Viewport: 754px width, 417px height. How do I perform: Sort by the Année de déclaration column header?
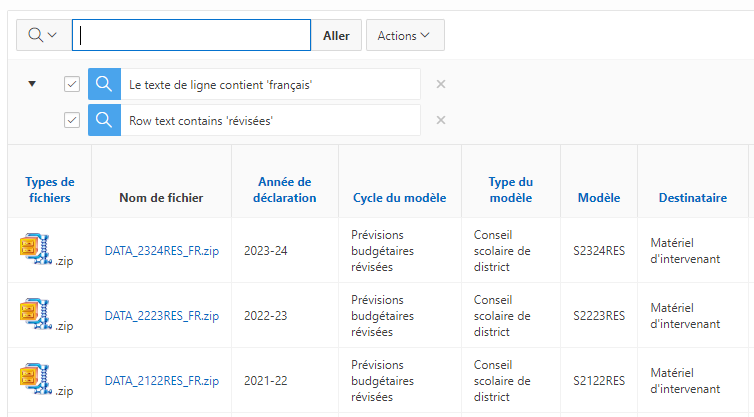tap(284, 189)
